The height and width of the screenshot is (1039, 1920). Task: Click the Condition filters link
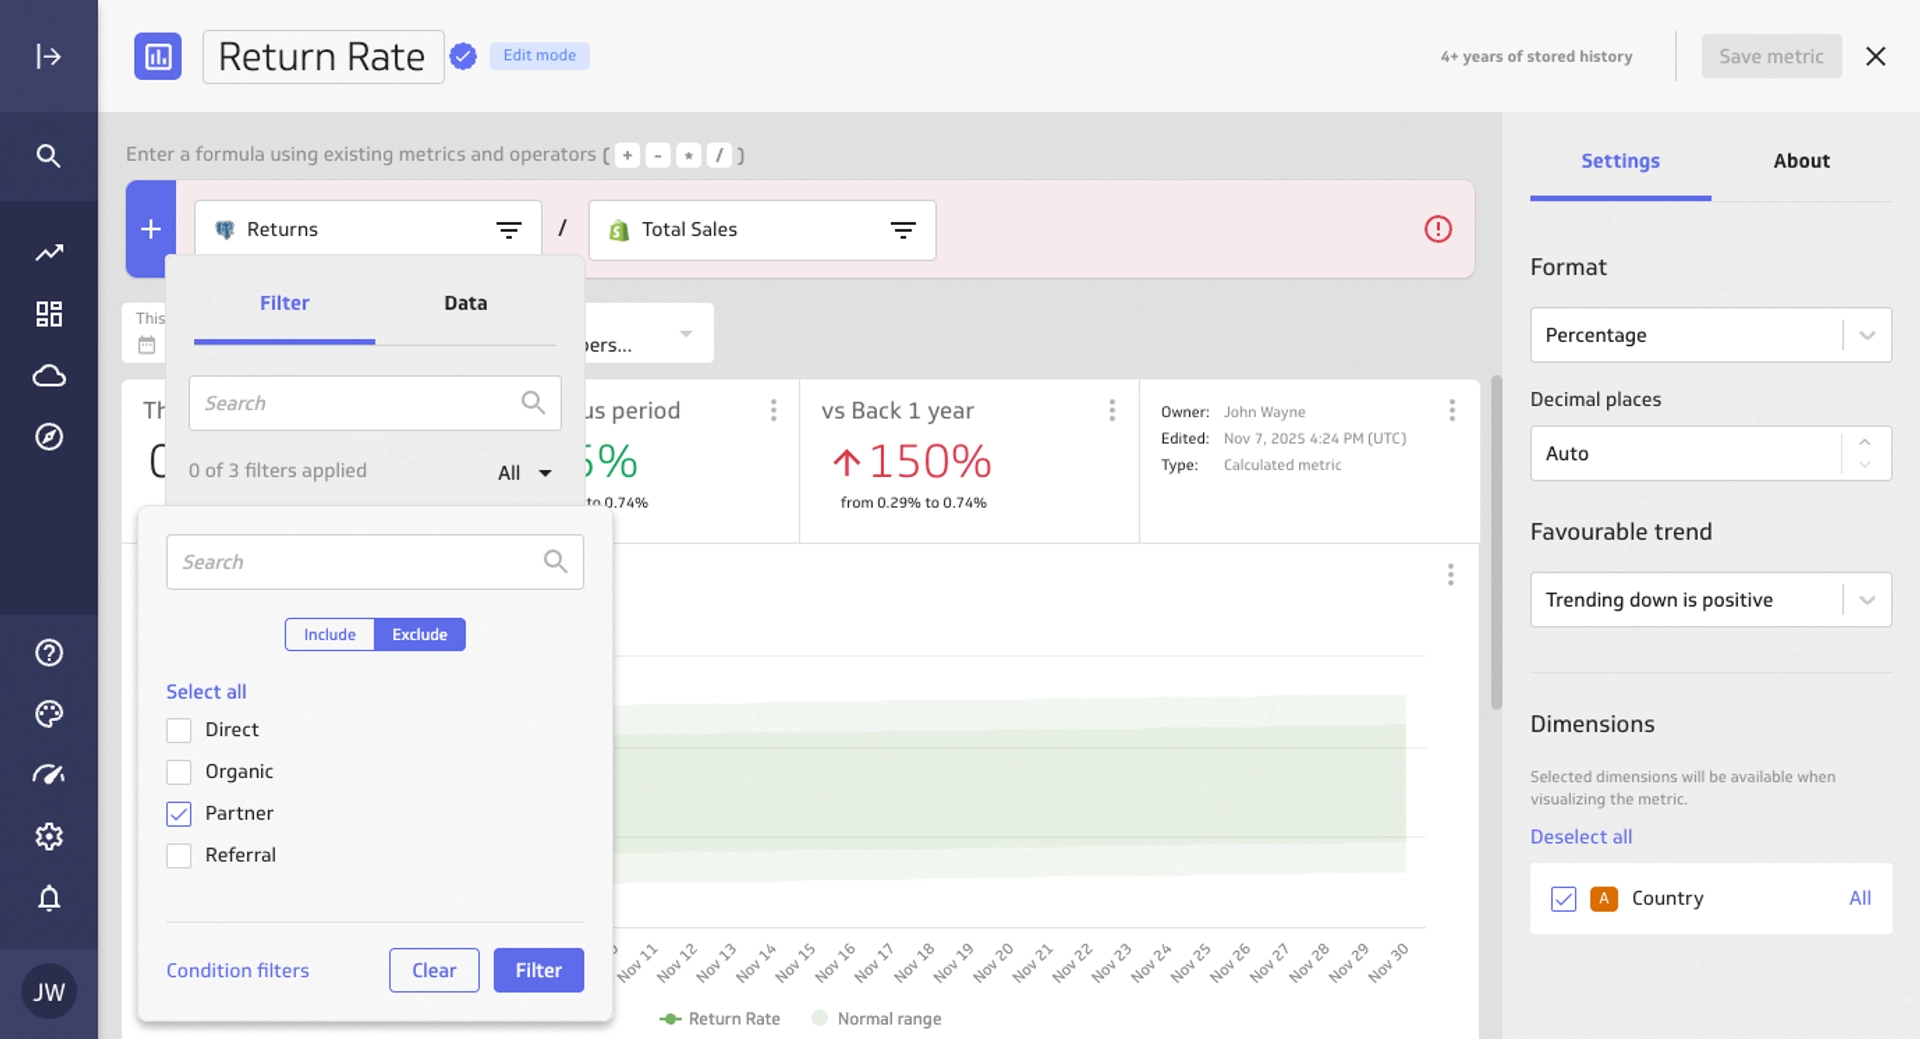click(238, 970)
